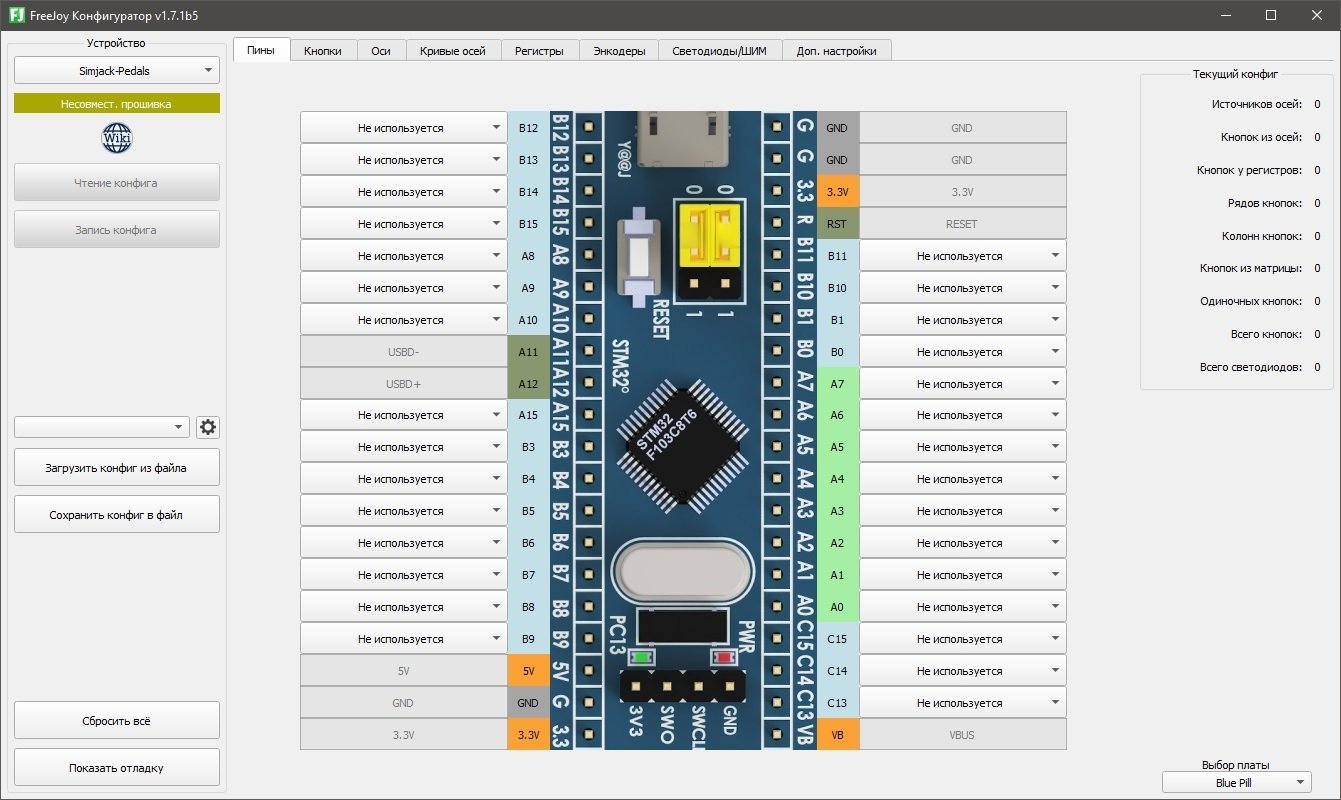
Task: Expand the pin B12 function dropdown
Action: coord(403,128)
